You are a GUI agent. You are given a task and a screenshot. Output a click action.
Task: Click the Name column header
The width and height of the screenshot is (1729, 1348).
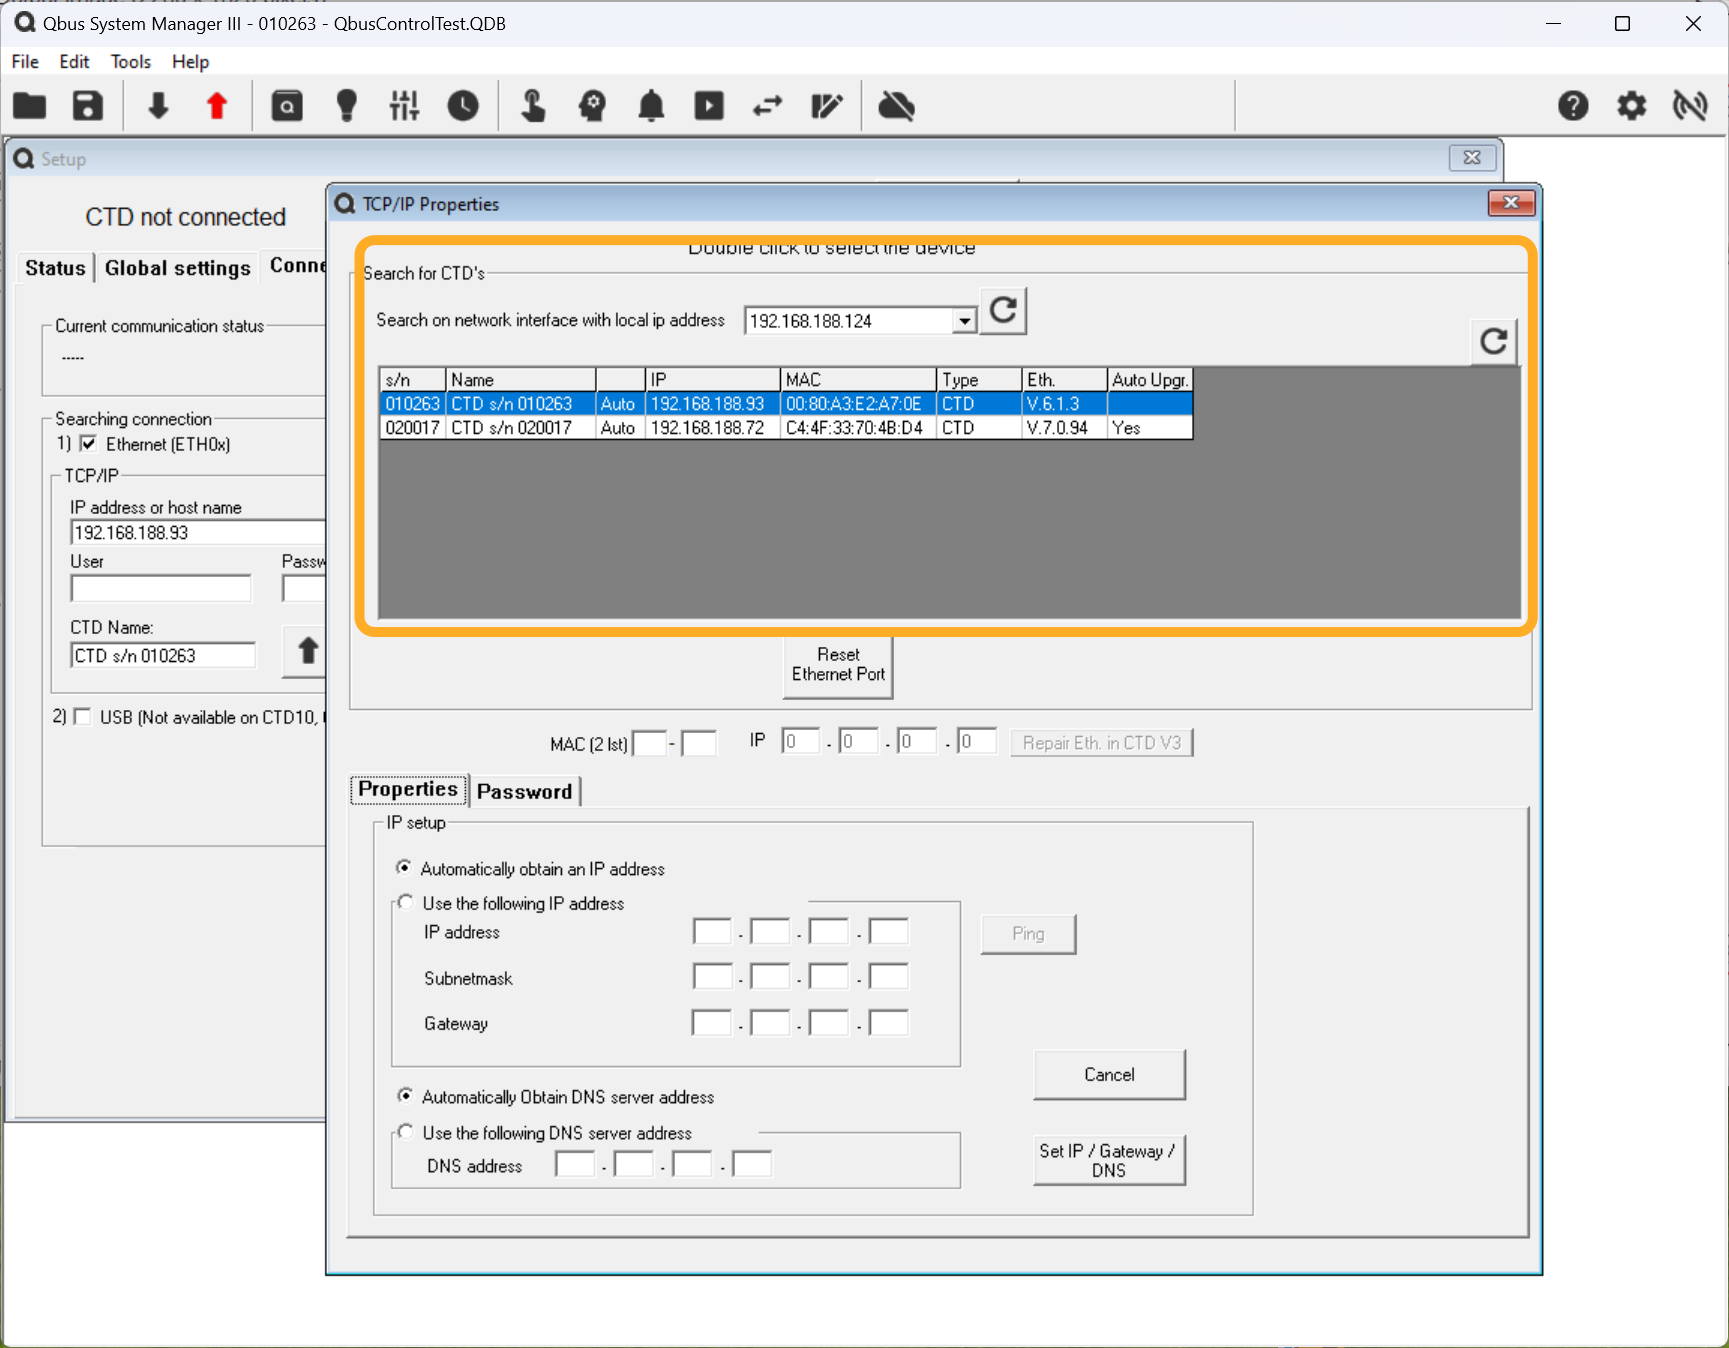(x=520, y=380)
